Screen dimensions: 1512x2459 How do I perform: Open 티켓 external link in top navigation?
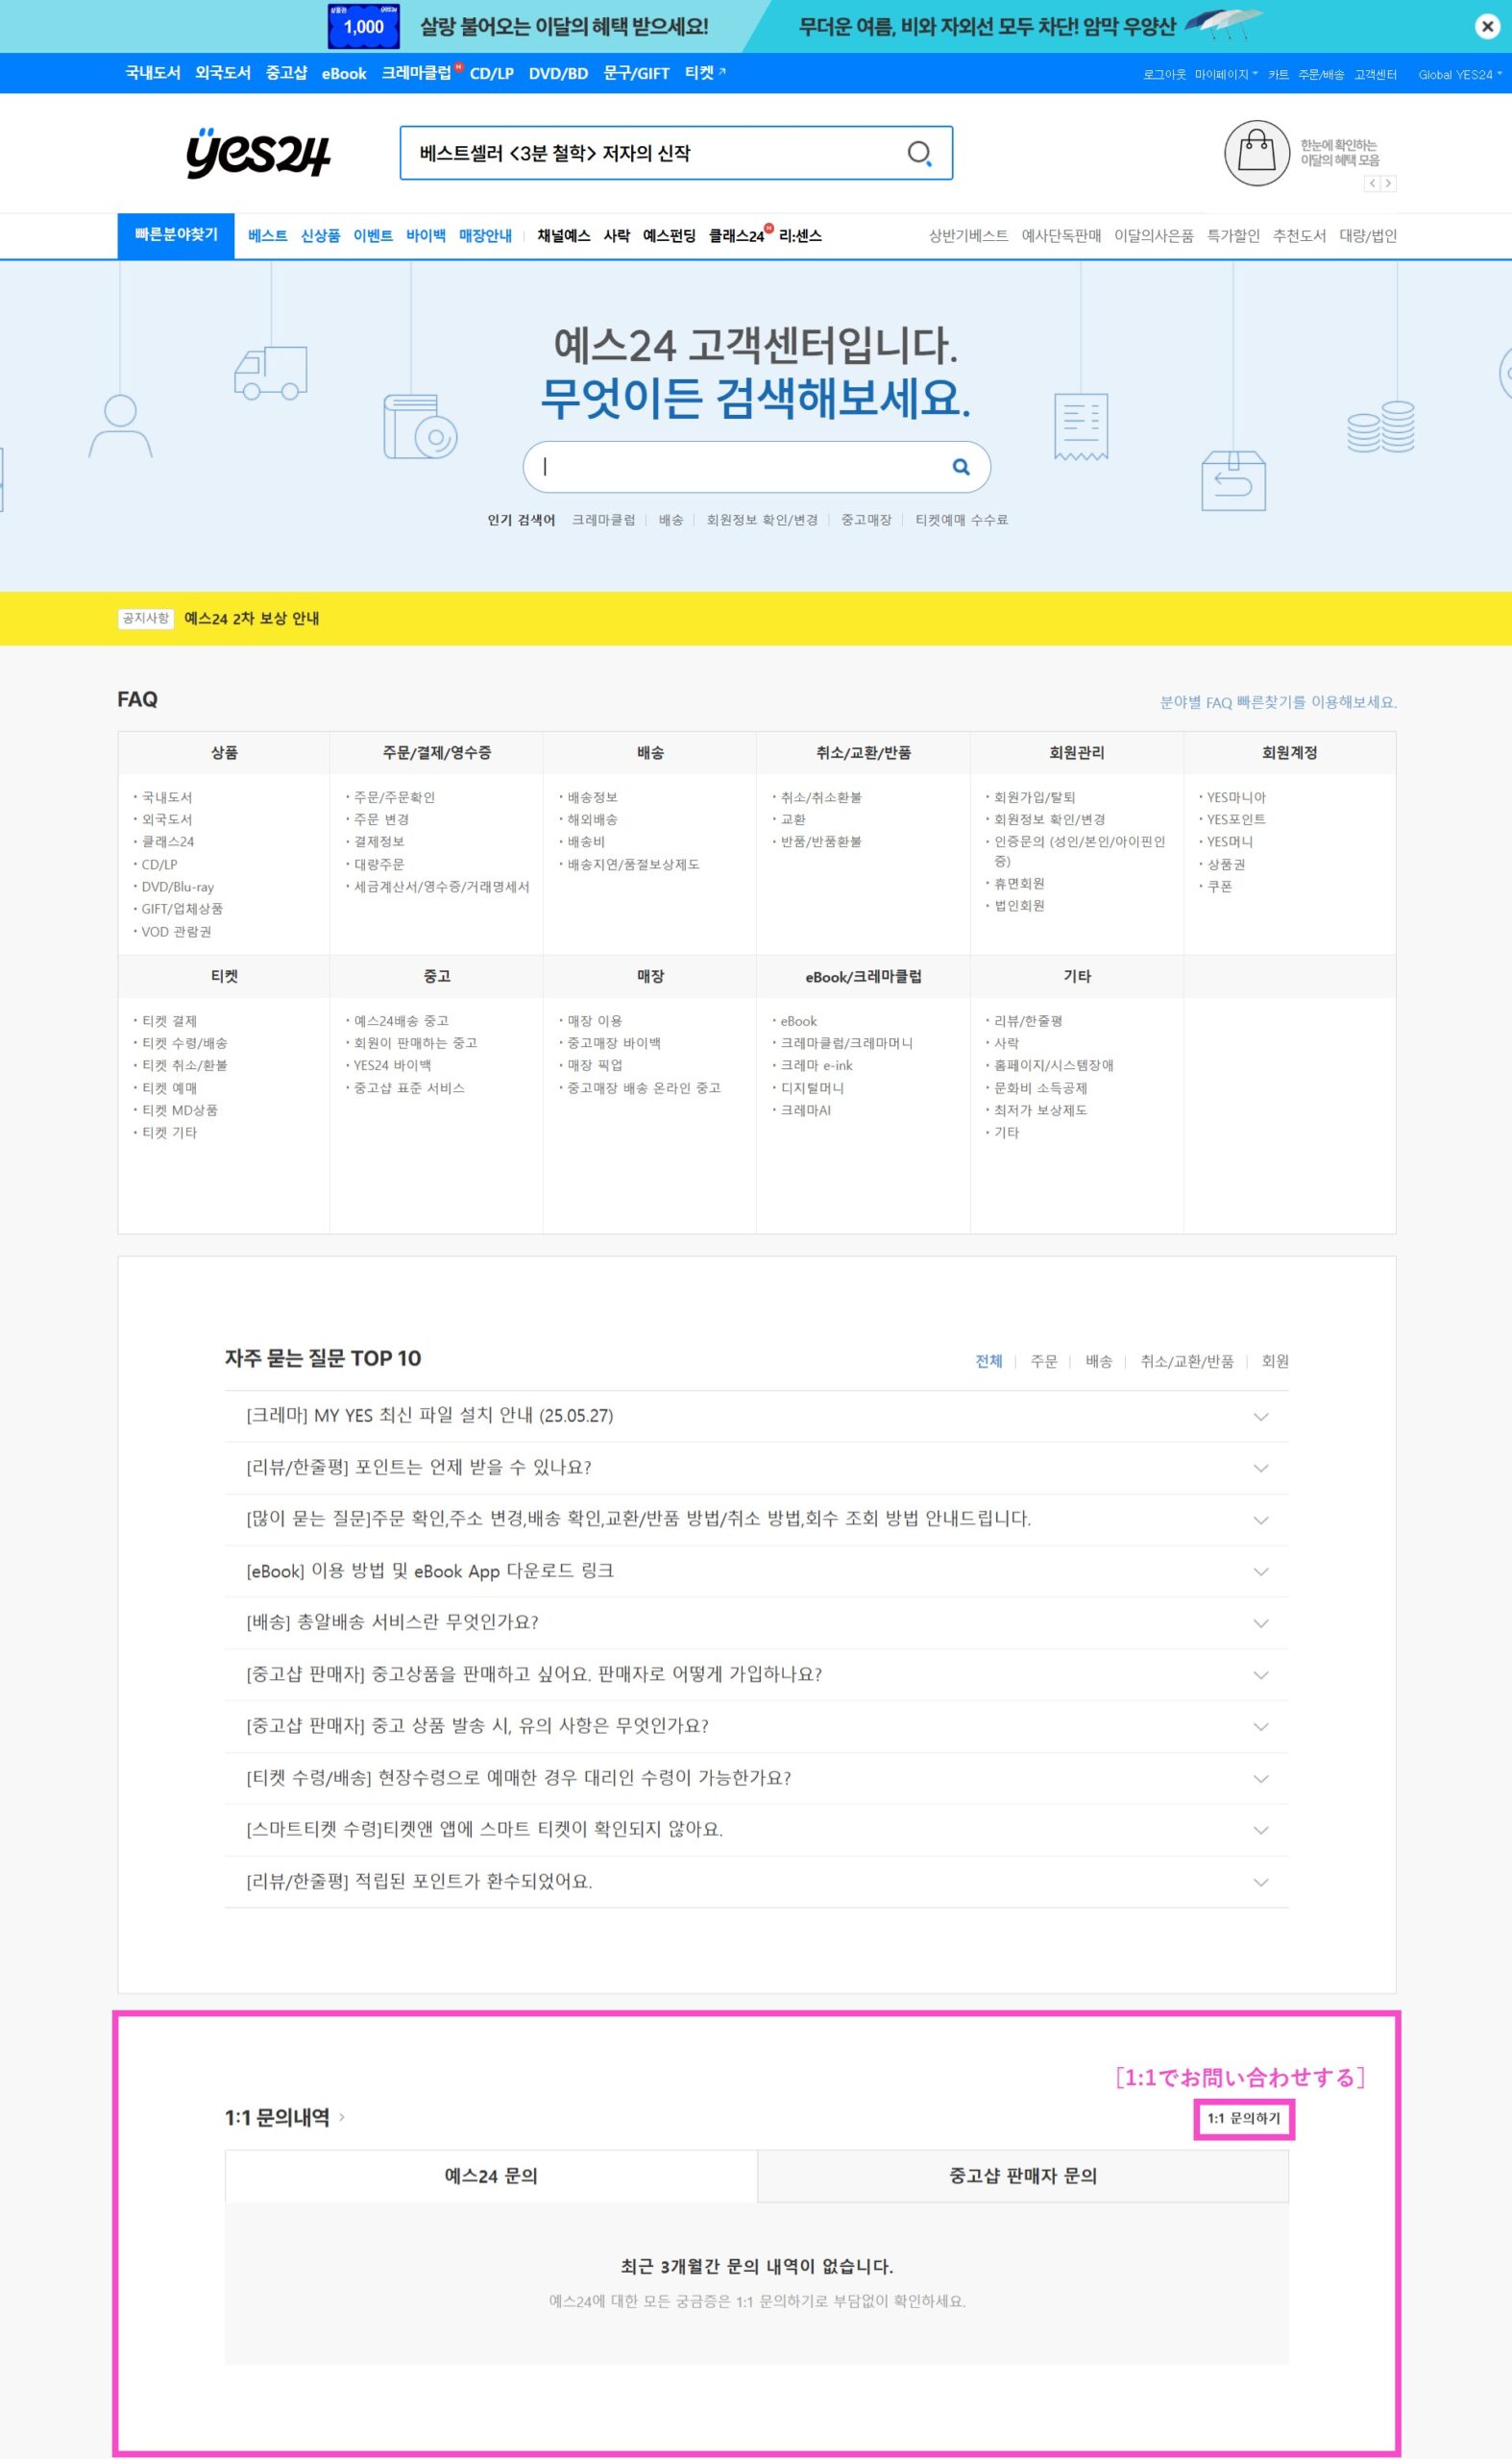705,73
